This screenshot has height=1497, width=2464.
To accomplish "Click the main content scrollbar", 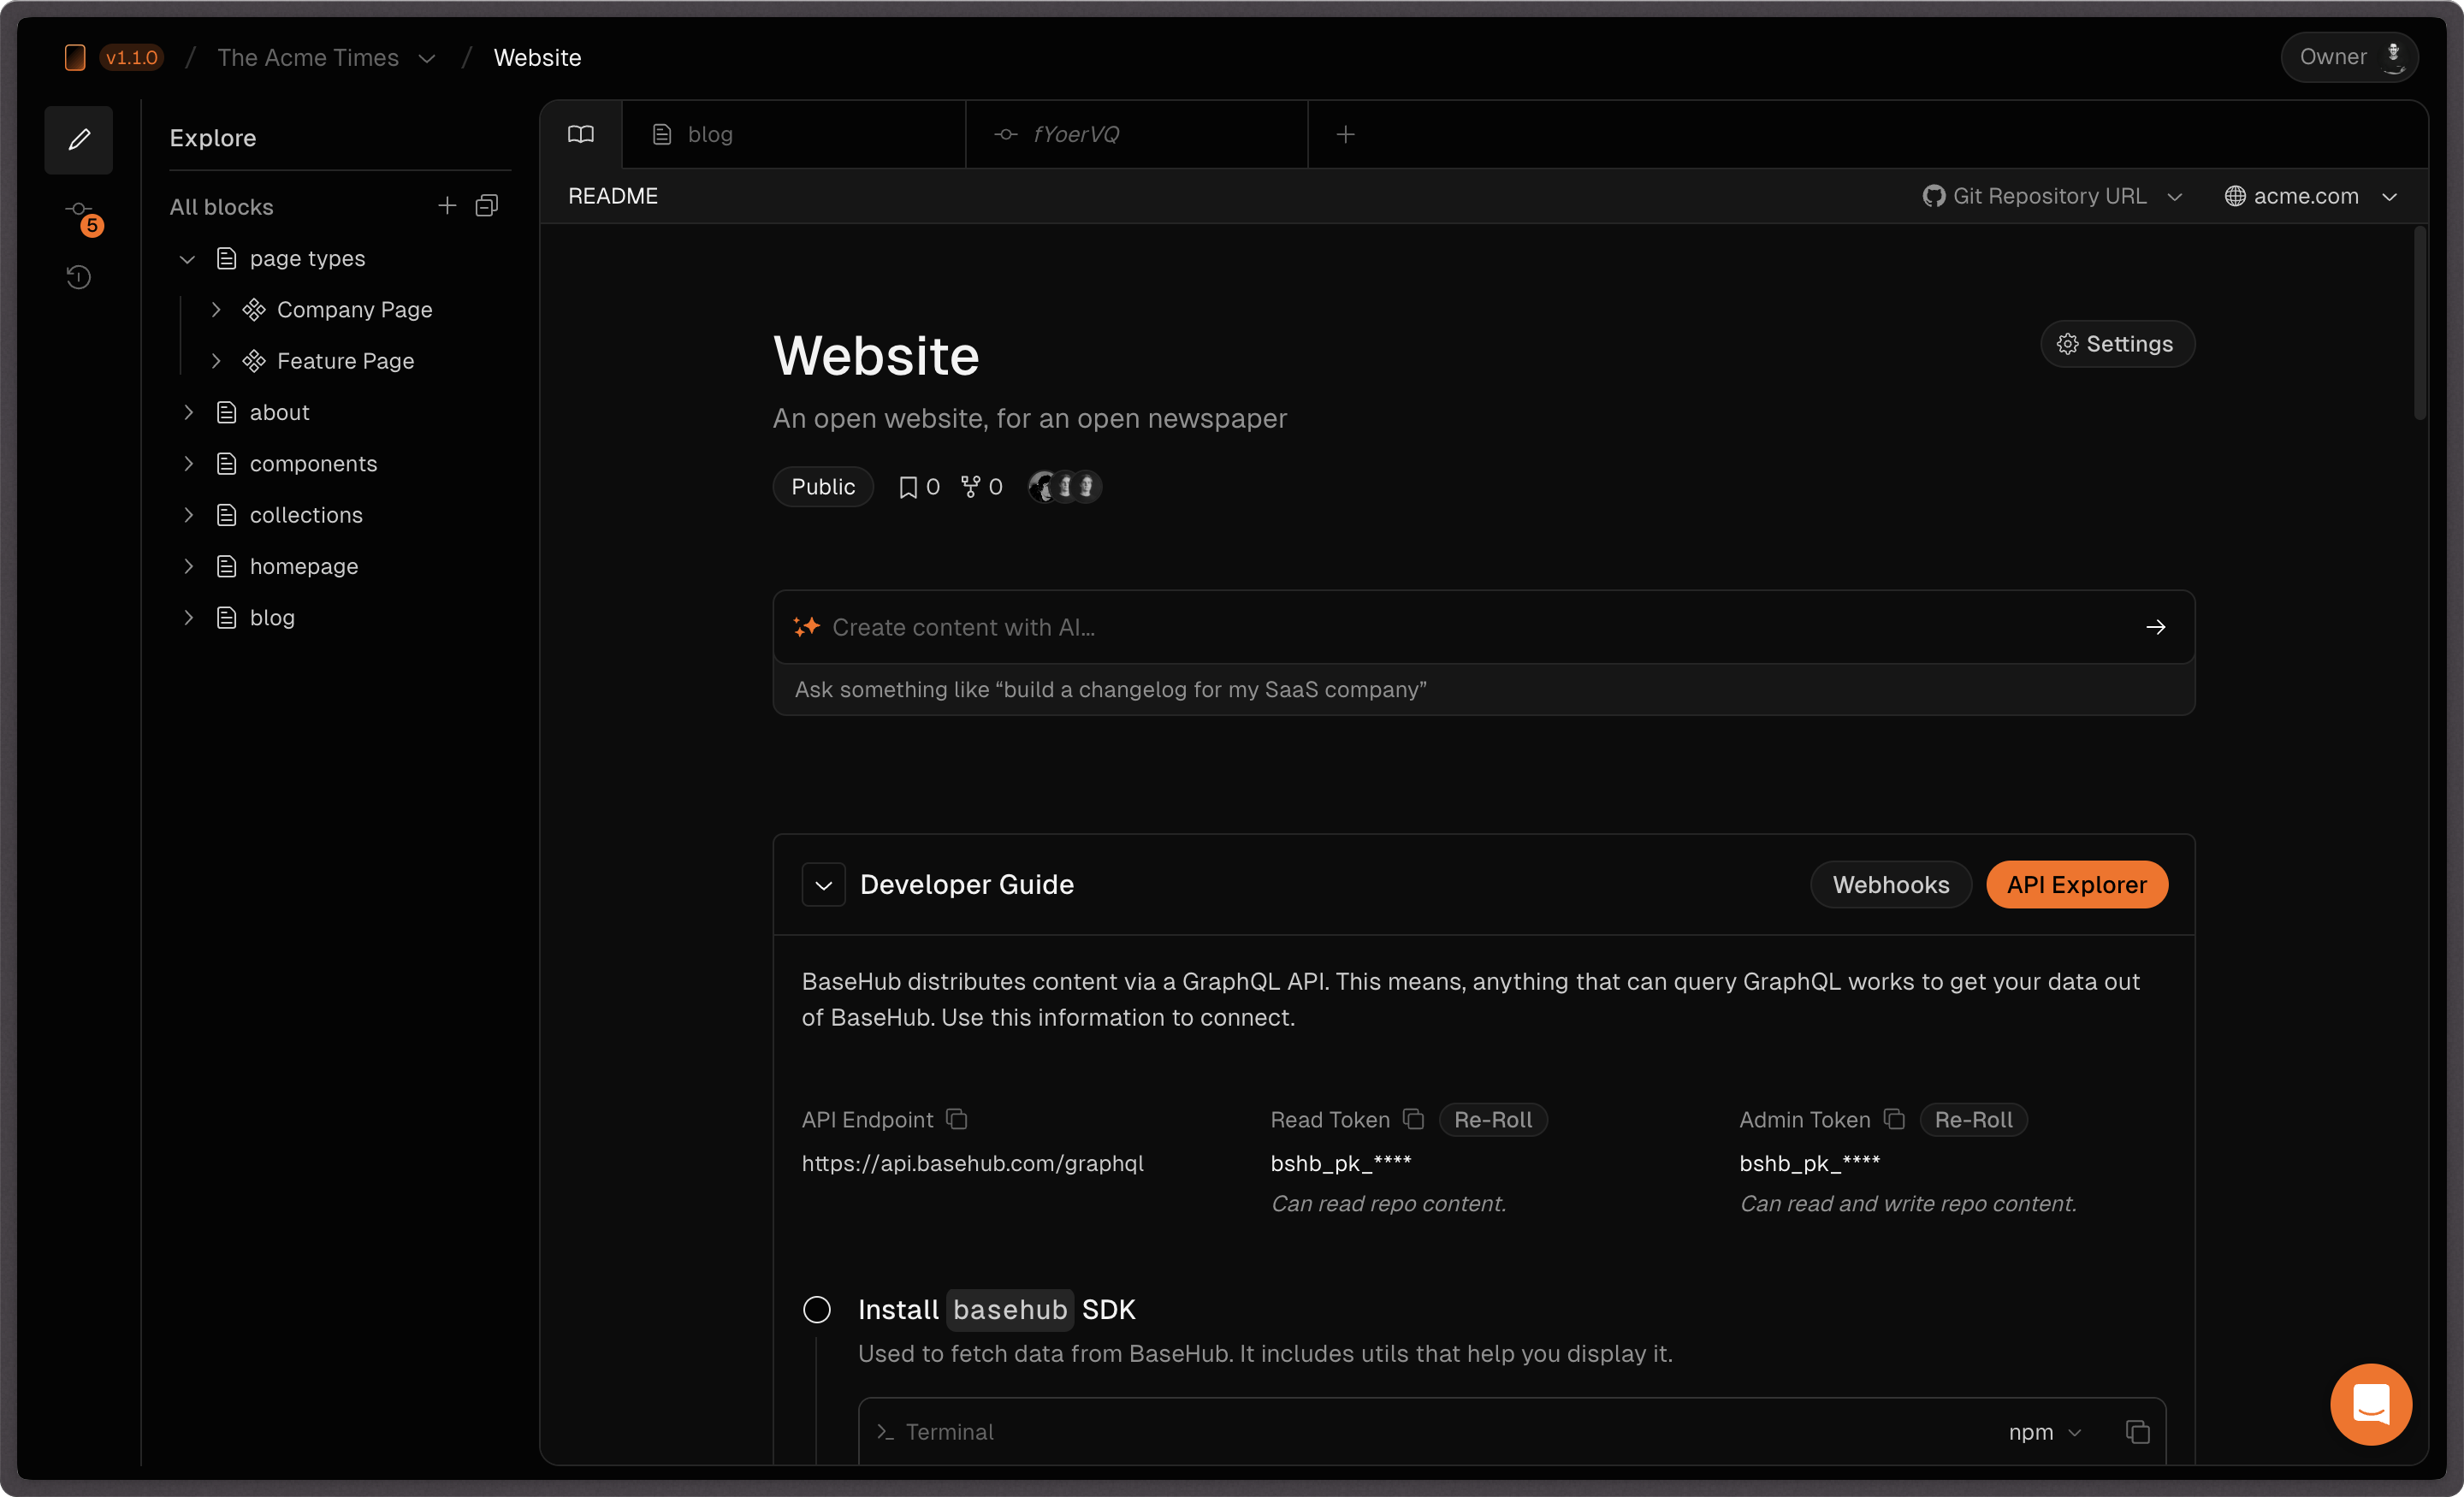I will point(2420,325).
